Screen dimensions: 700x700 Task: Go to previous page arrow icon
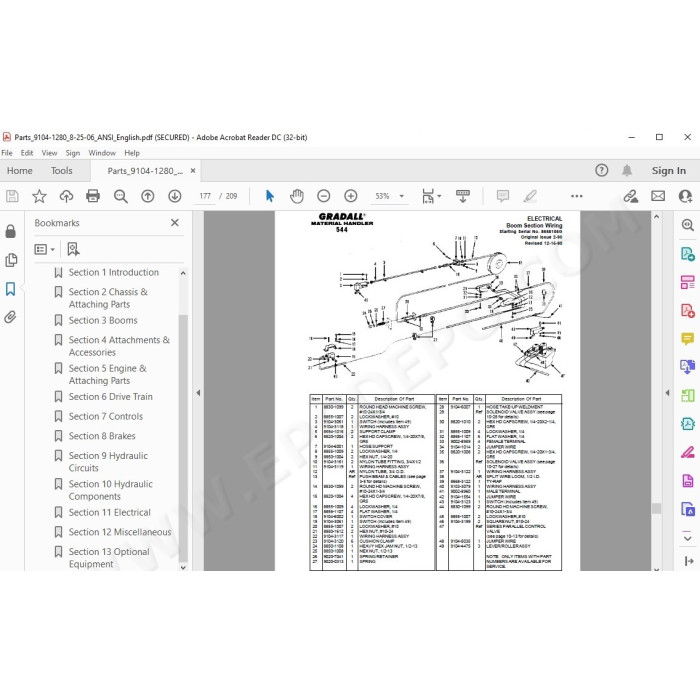[148, 196]
